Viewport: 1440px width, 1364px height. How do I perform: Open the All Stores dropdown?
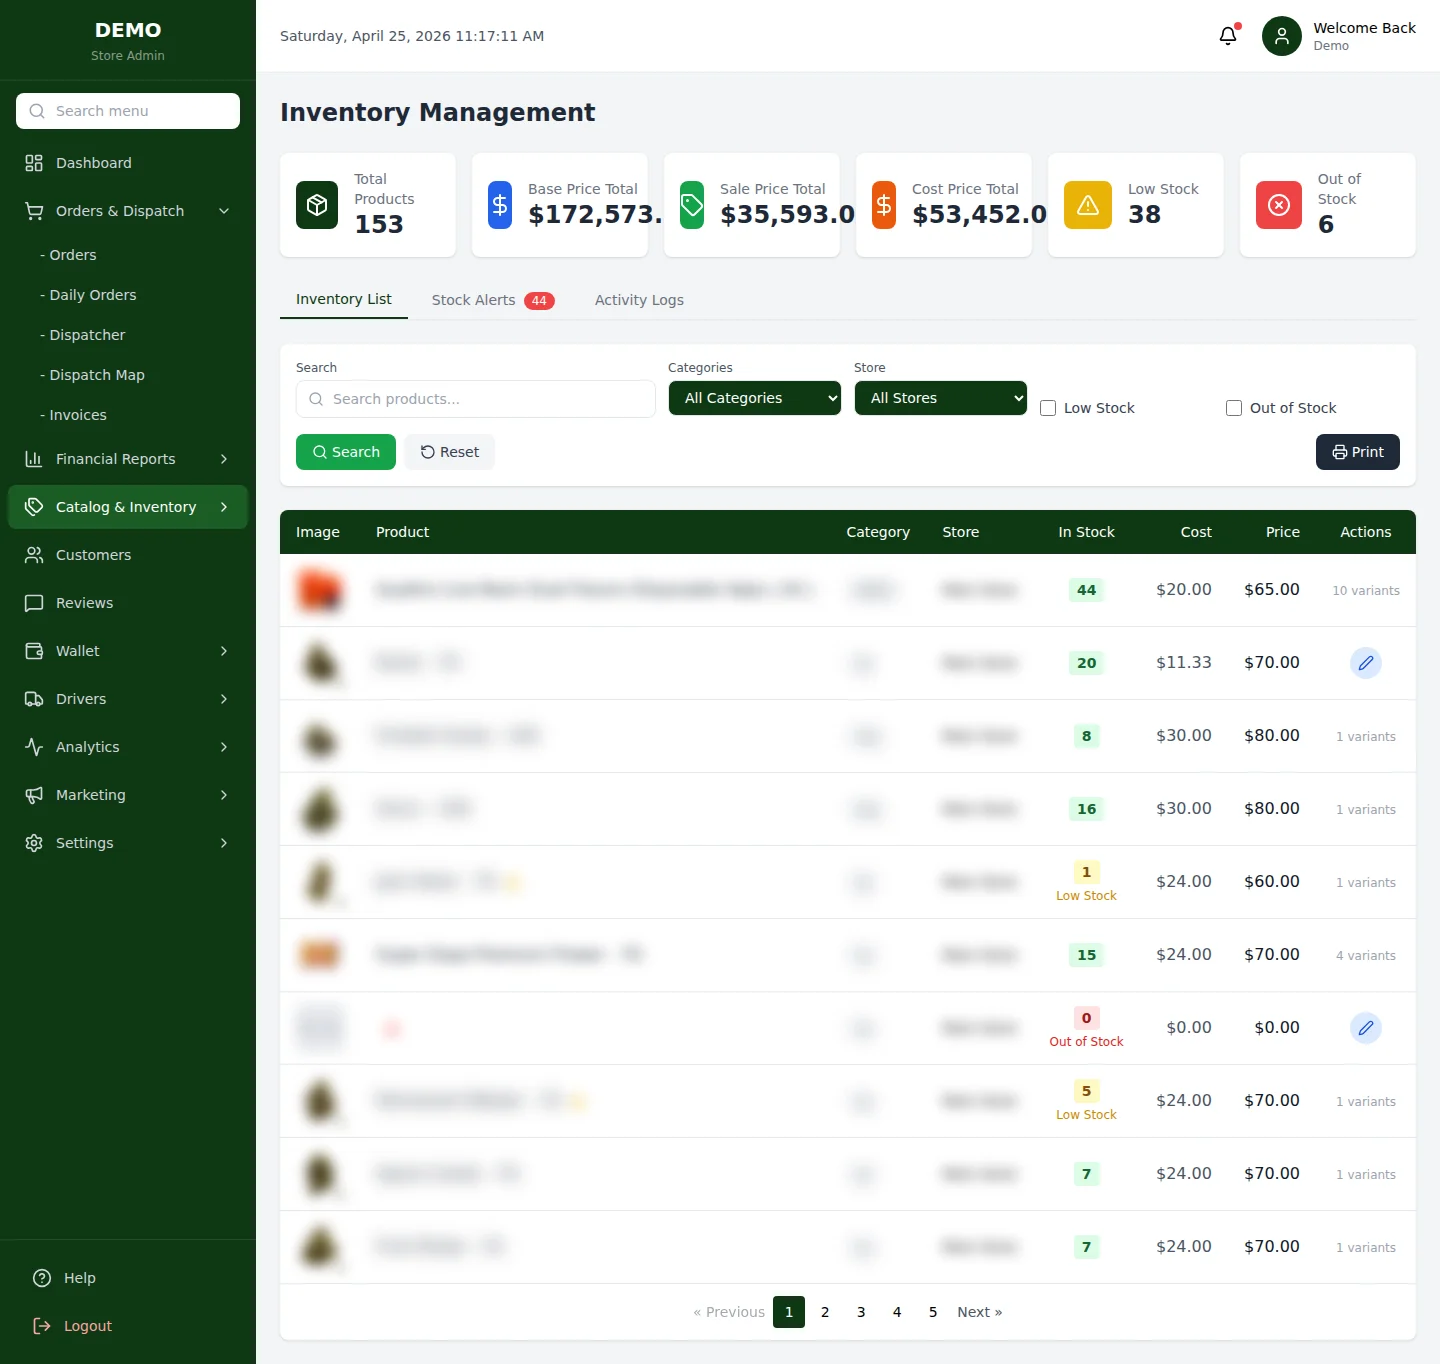click(940, 398)
